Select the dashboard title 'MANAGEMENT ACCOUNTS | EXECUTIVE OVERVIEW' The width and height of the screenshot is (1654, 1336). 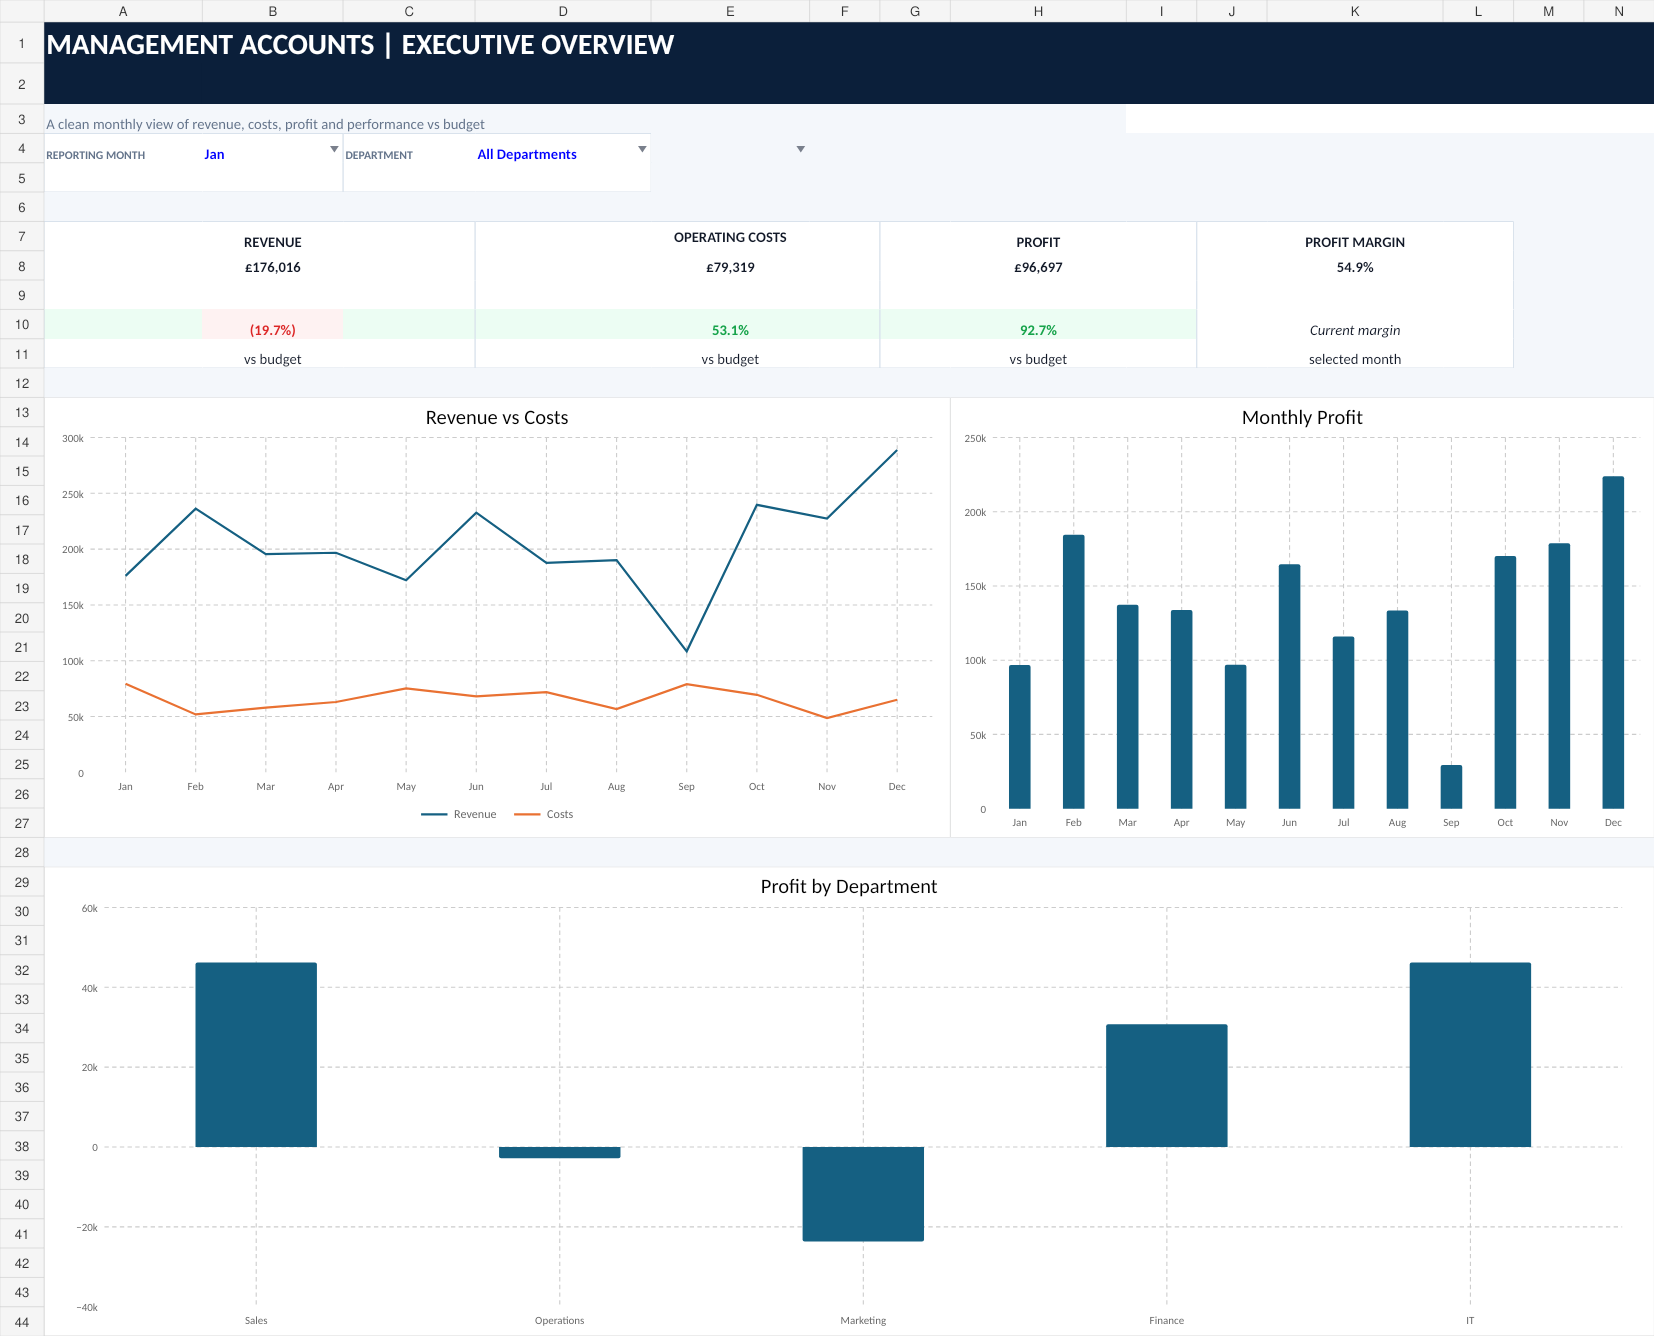click(x=360, y=45)
